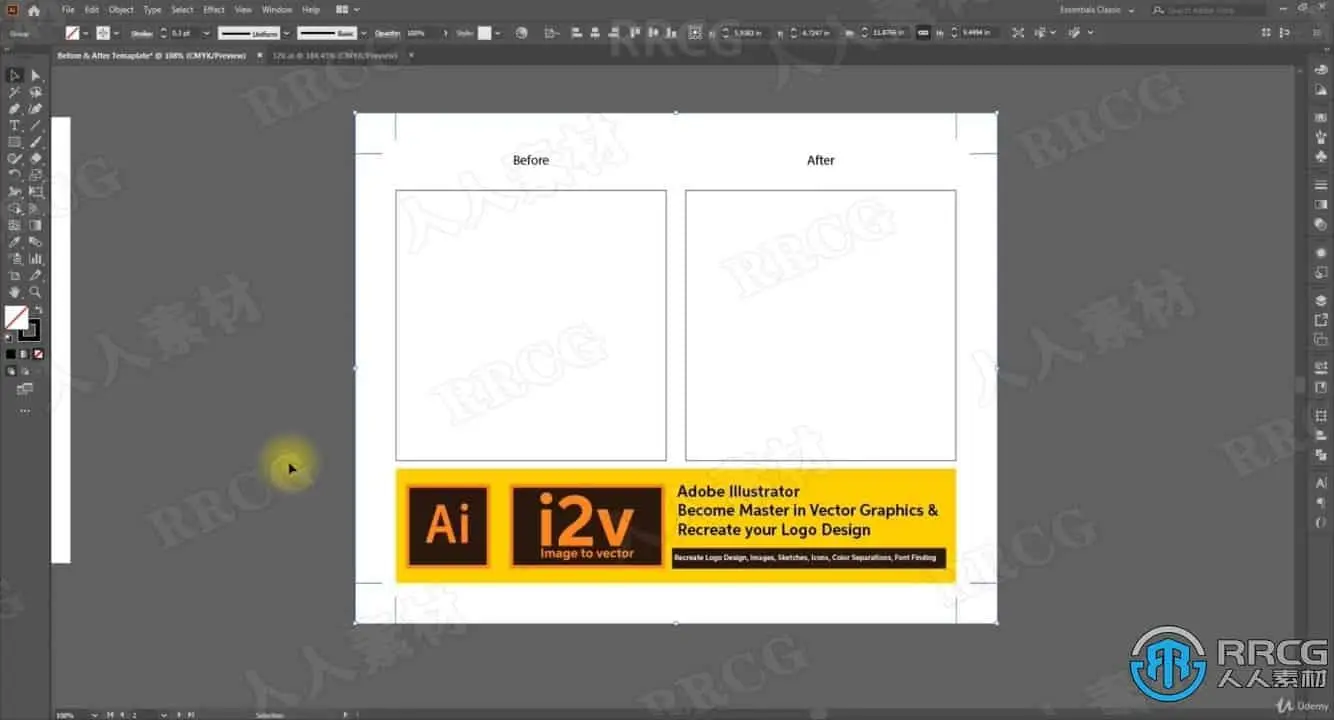Click the stroke weight value field
Screen dimensions: 1334x720
(x=184, y=33)
